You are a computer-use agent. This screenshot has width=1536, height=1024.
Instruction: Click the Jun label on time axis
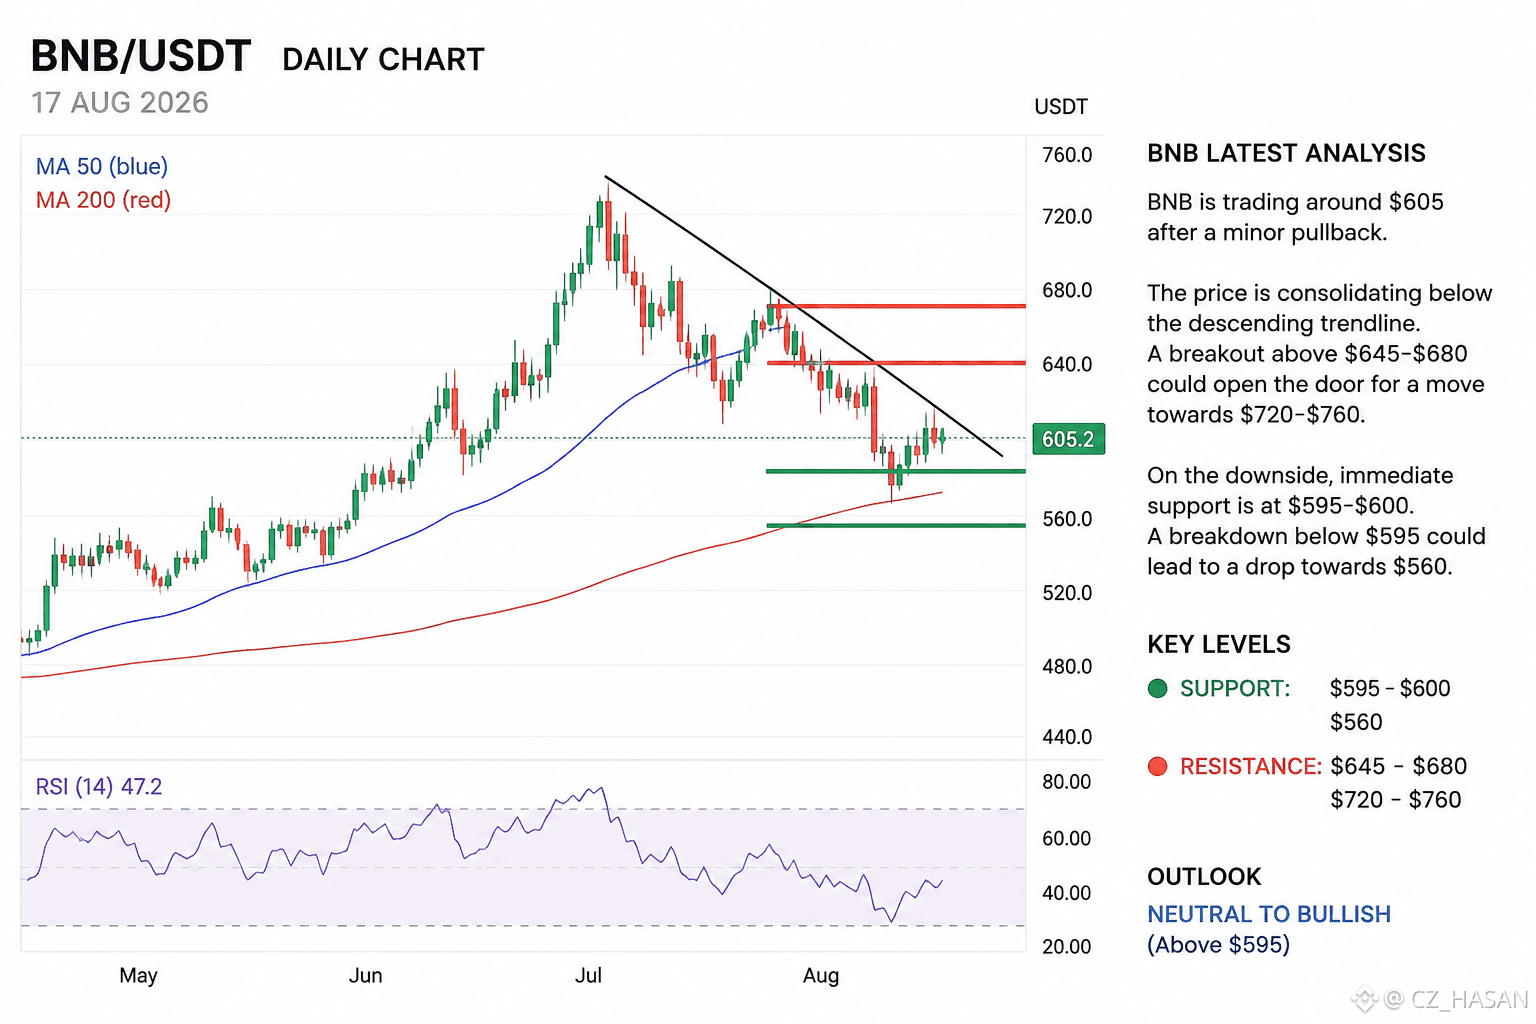[x=365, y=976]
